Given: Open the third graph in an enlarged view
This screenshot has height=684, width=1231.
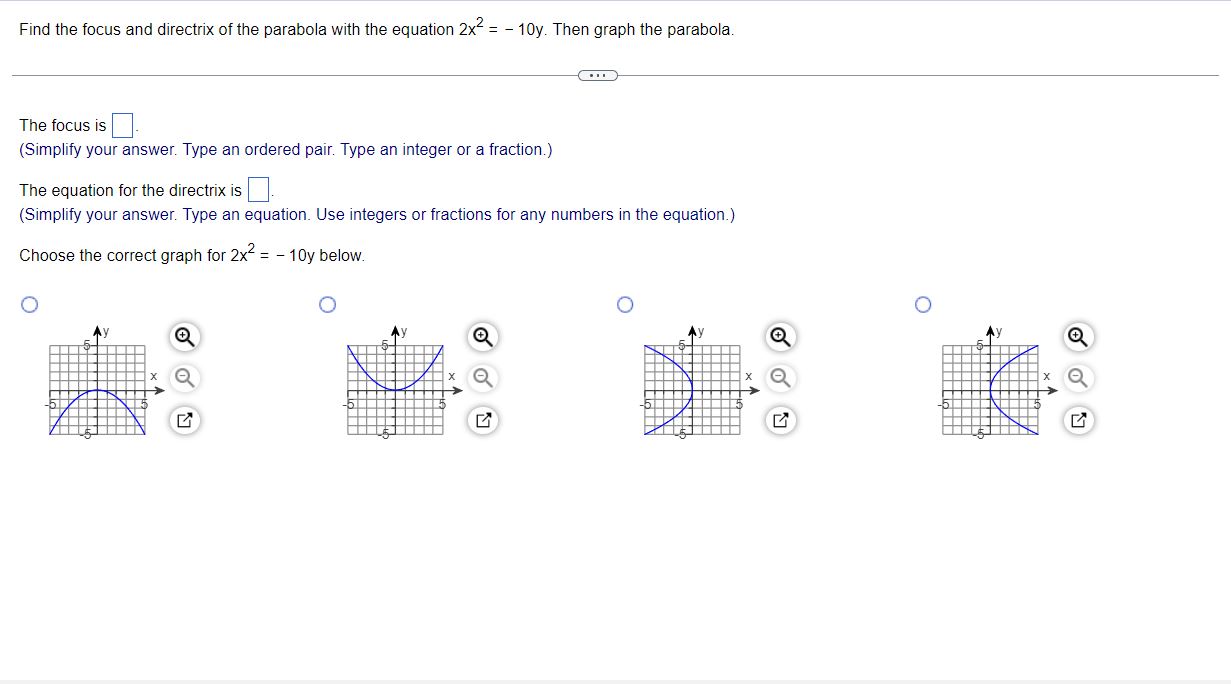Looking at the screenshot, I should click(781, 420).
